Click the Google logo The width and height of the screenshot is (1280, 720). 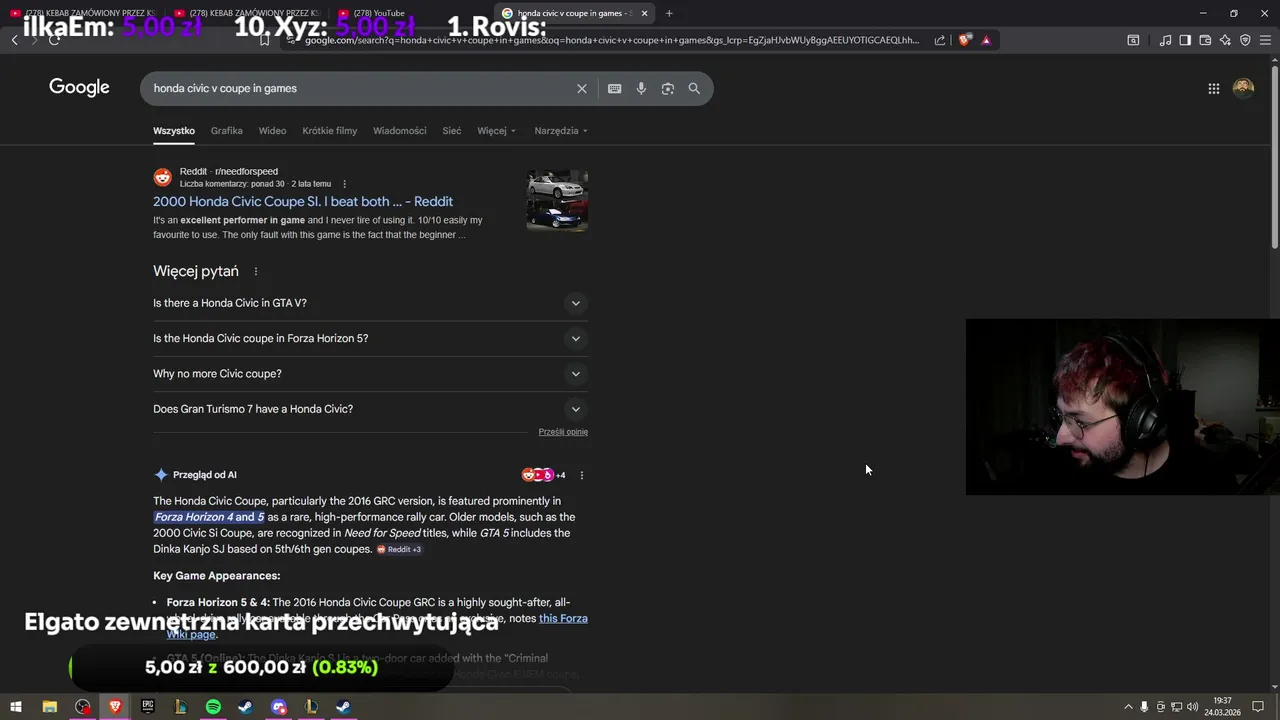(x=79, y=88)
